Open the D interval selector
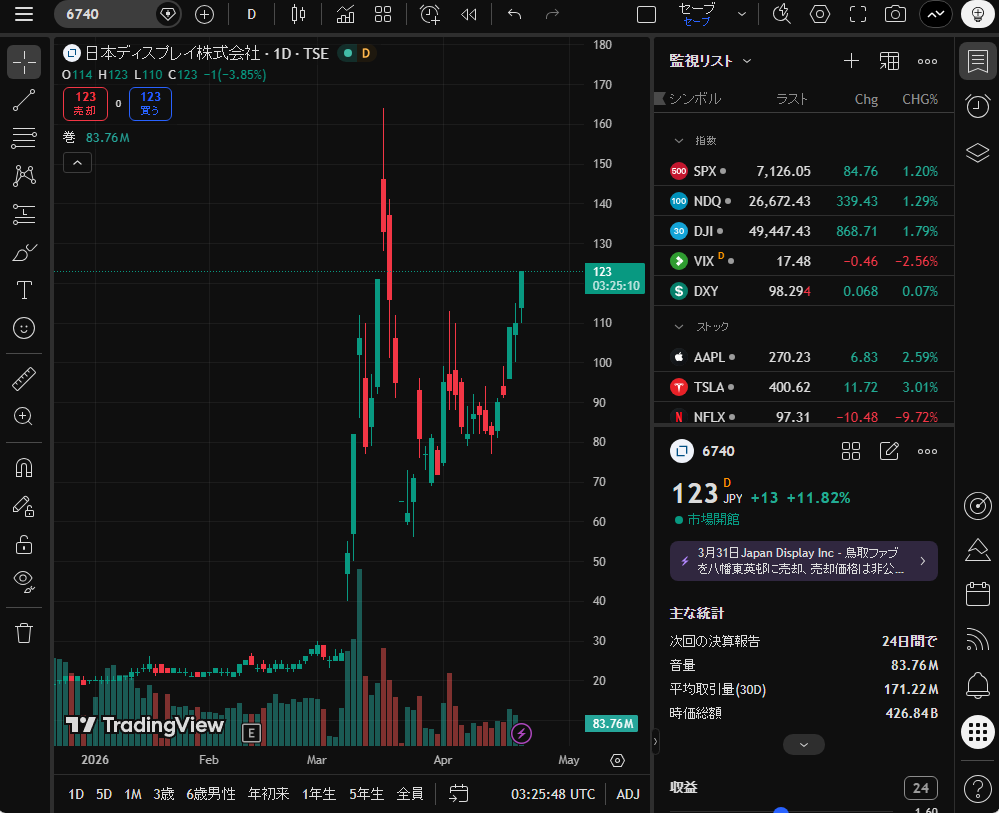999x813 pixels. pyautogui.click(x=251, y=14)
